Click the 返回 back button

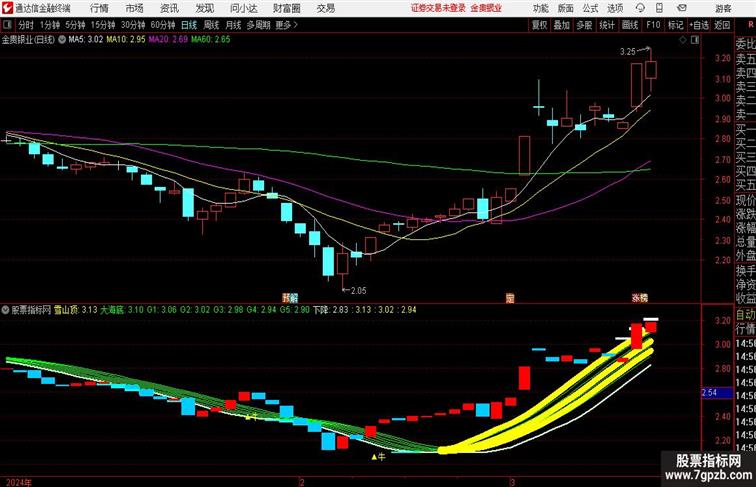[722, 25]
